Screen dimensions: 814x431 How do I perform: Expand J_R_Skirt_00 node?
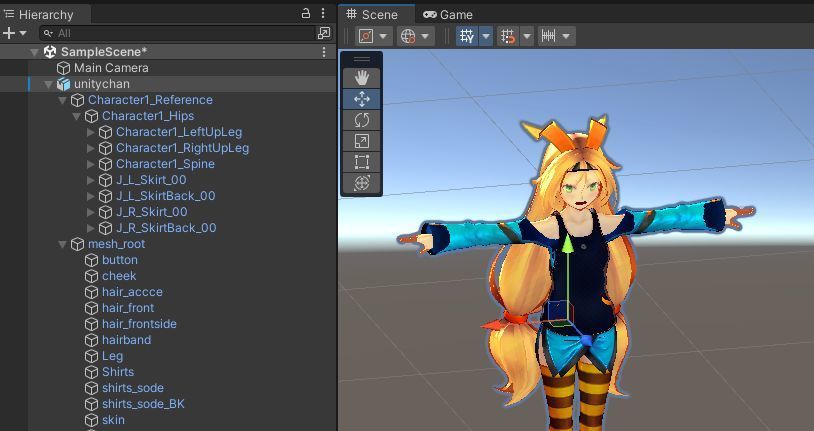tap(90, 212)
